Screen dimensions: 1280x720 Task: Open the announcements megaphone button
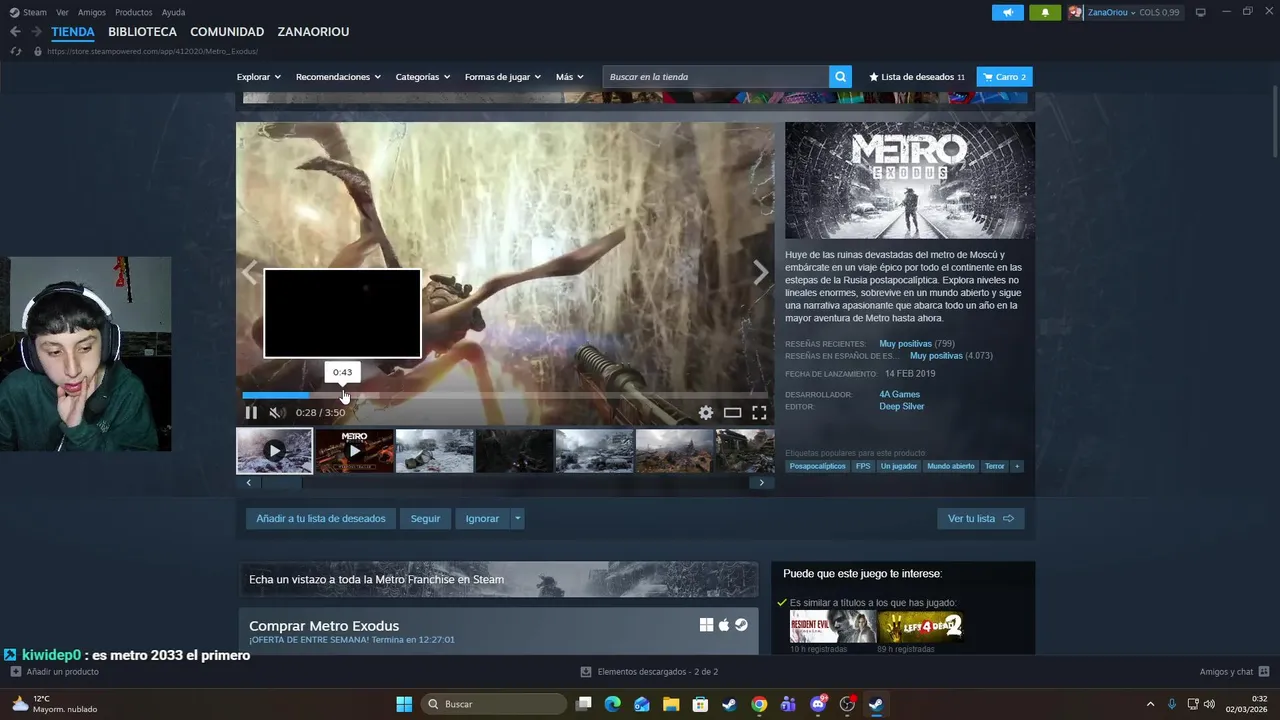tap(1007, 12)
